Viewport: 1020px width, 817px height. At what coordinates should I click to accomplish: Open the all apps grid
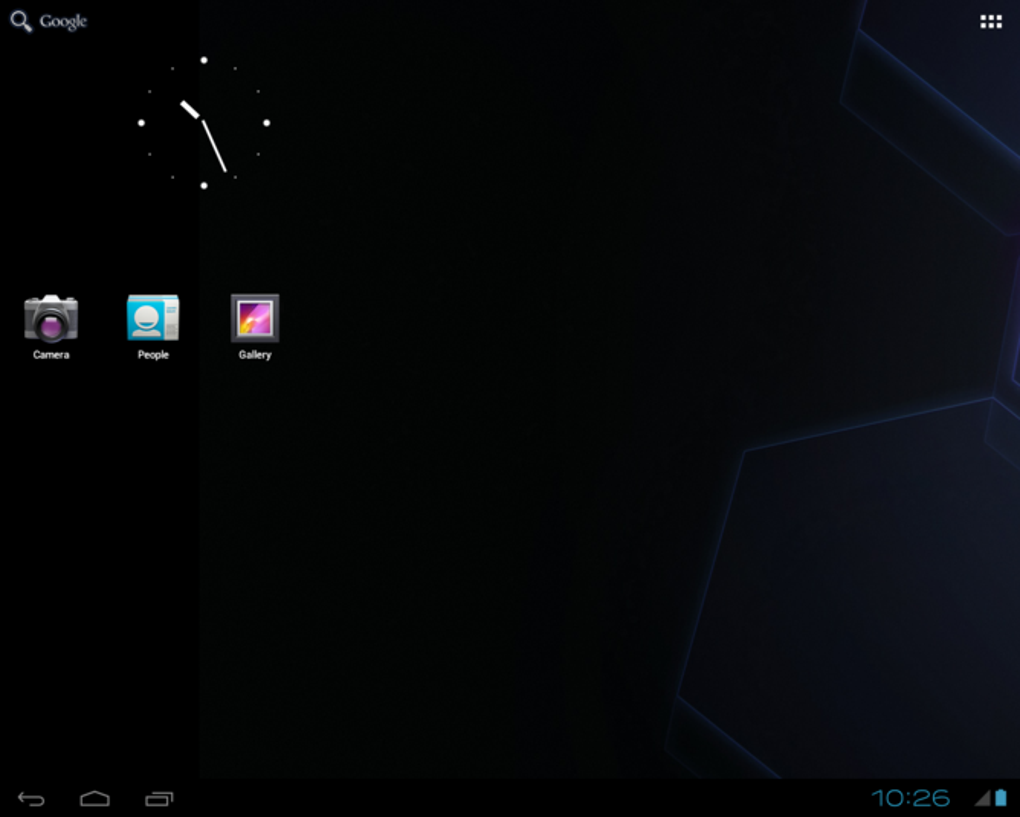coord(991,22)
